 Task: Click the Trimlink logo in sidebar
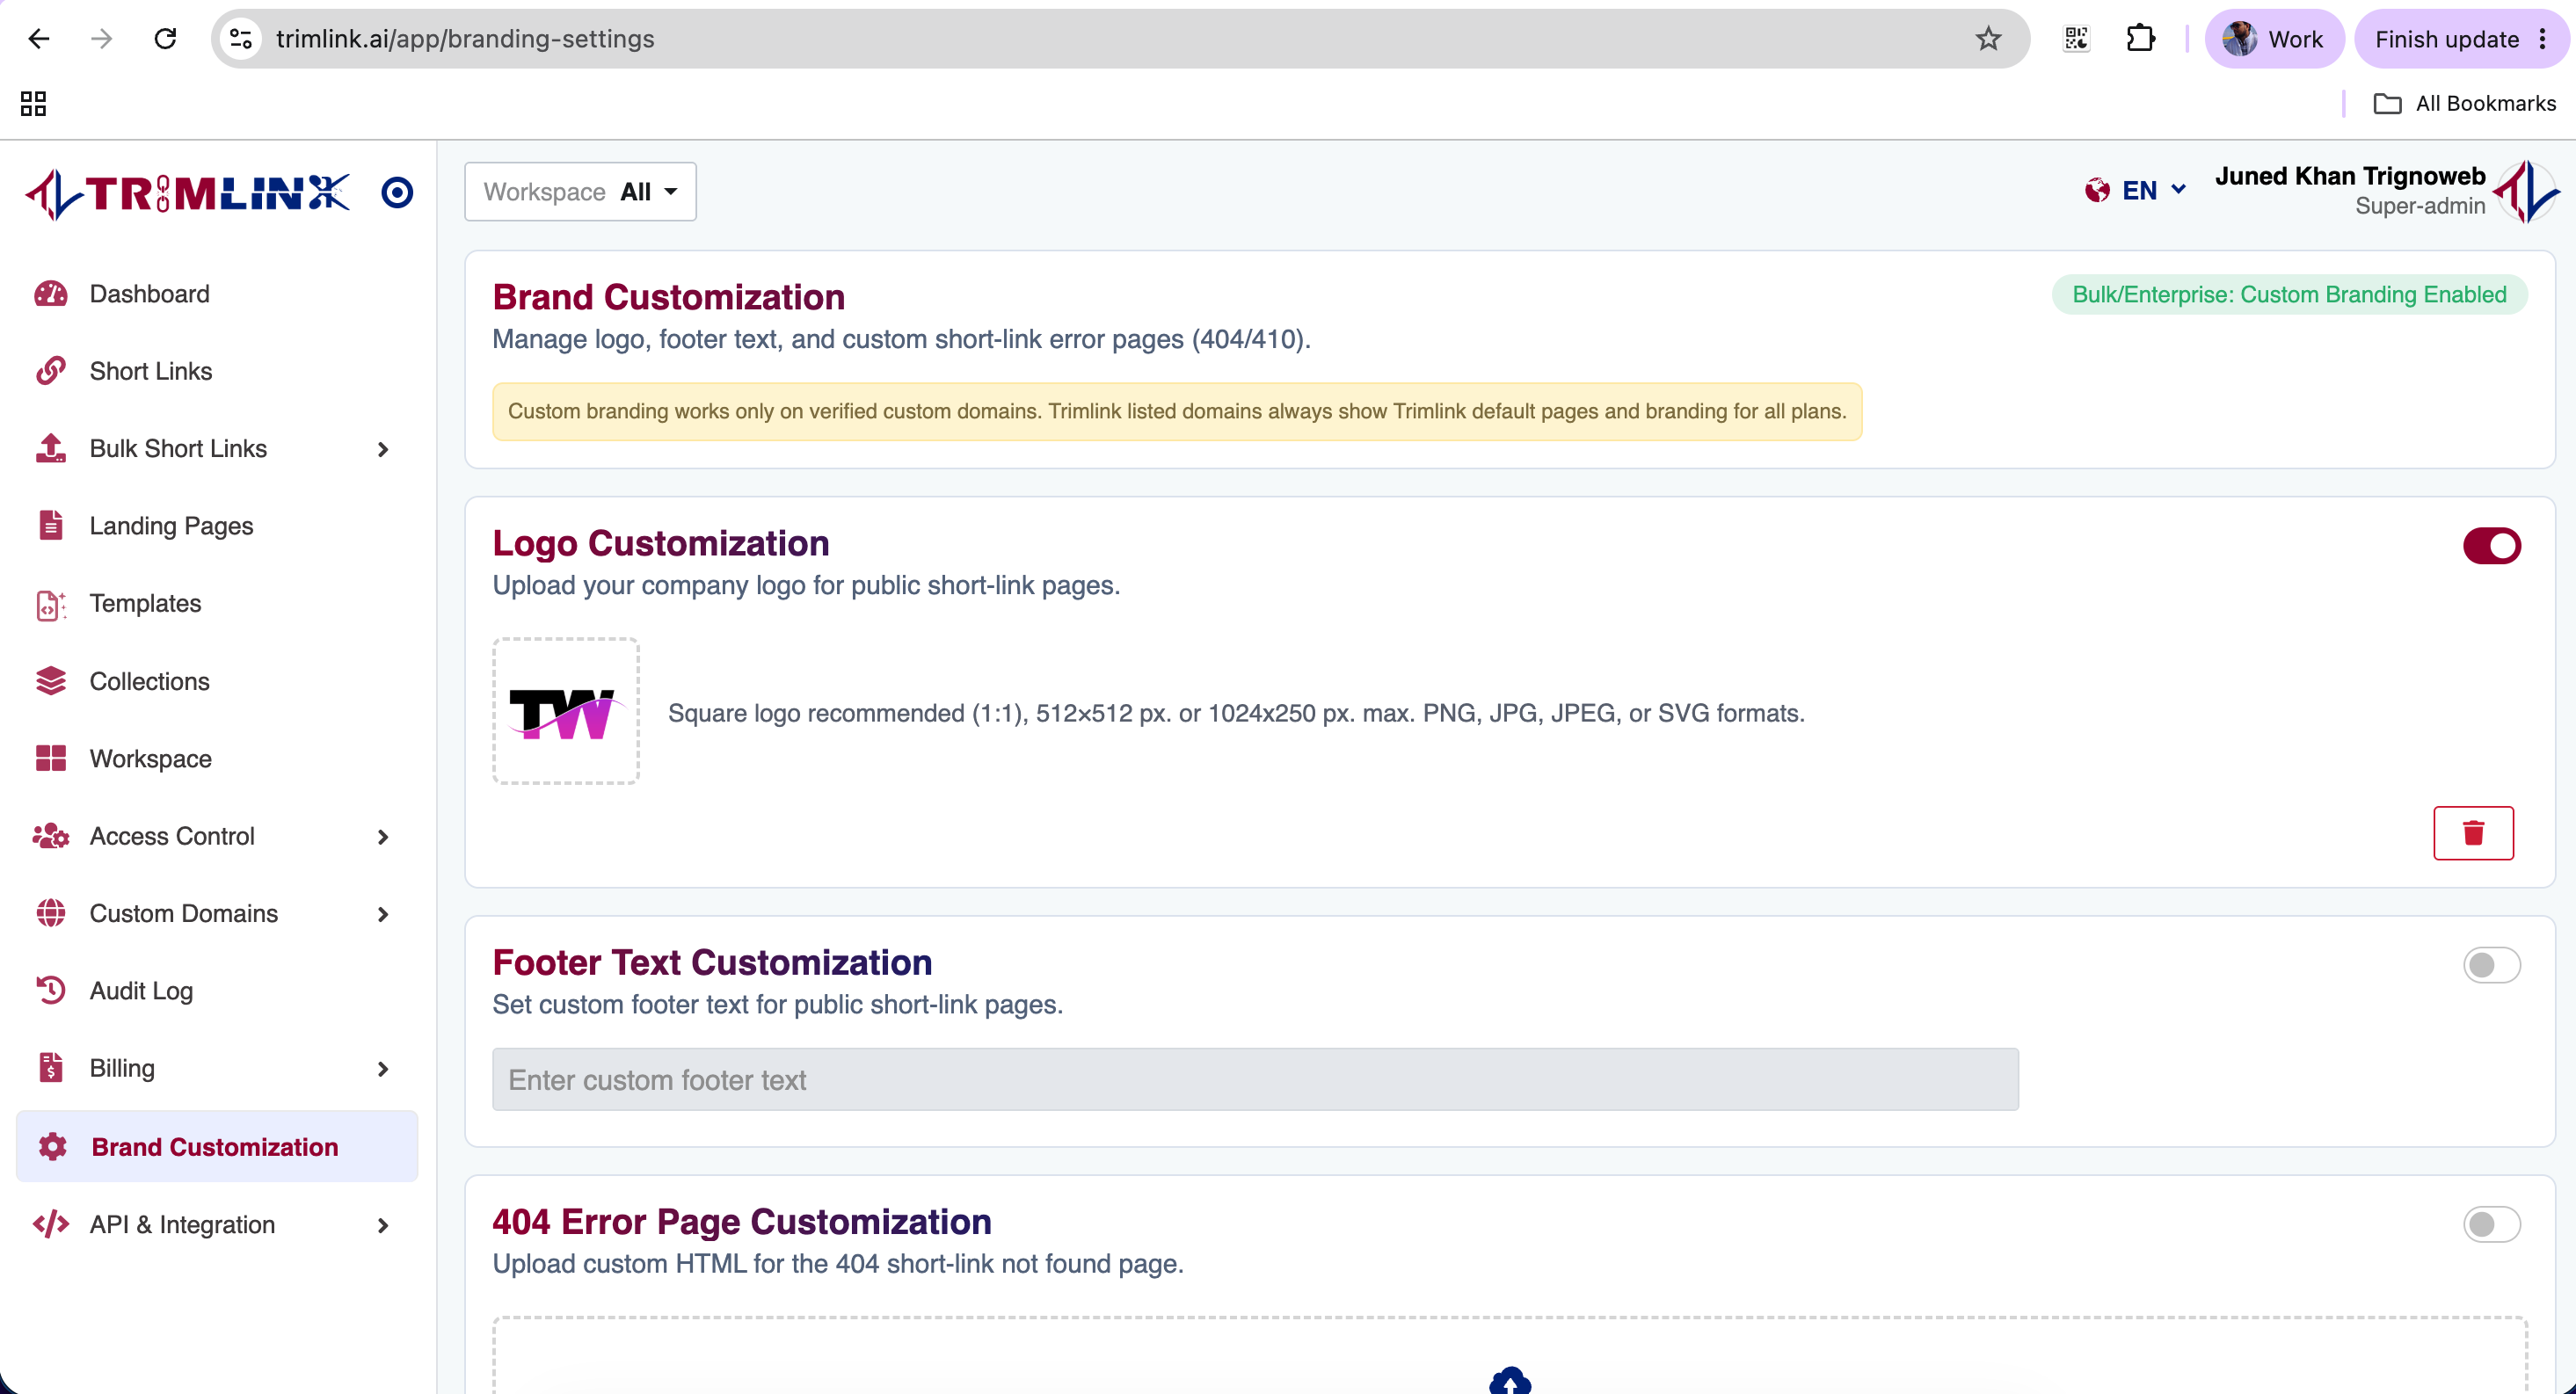tap(188, 193)
